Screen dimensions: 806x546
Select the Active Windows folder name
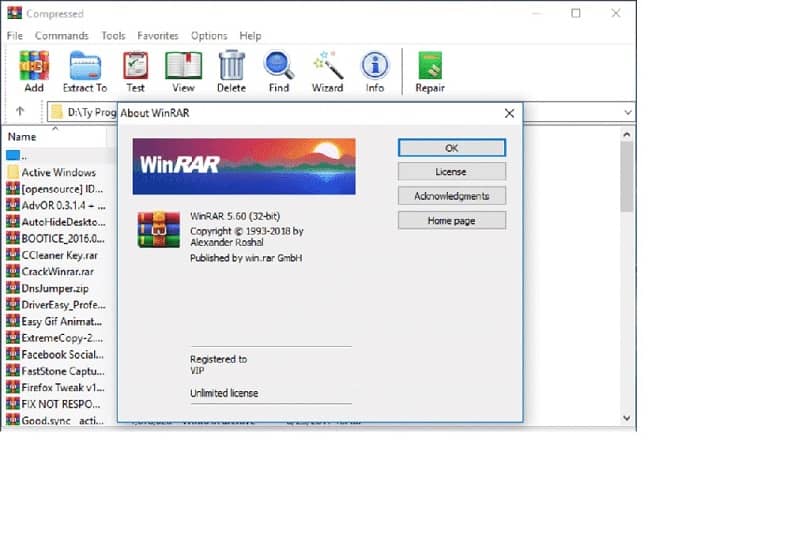59,172
